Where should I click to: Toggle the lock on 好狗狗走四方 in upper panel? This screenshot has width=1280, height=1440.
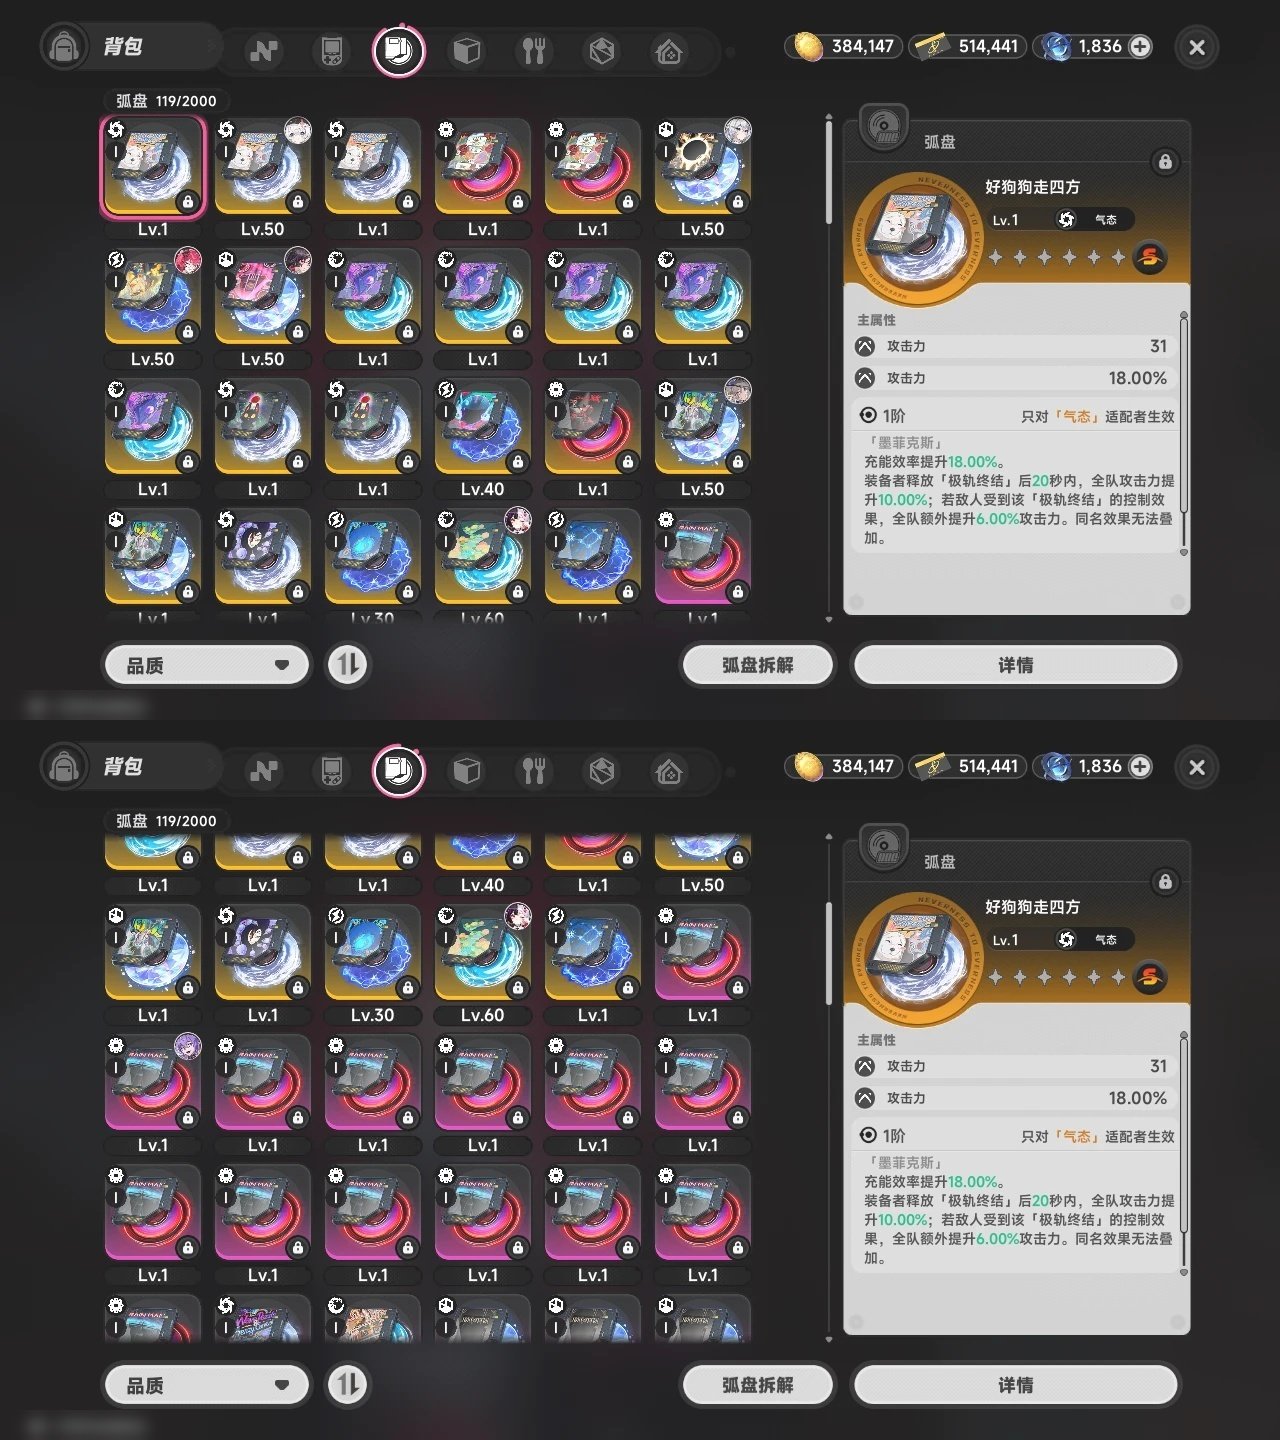pos(1165,162)
